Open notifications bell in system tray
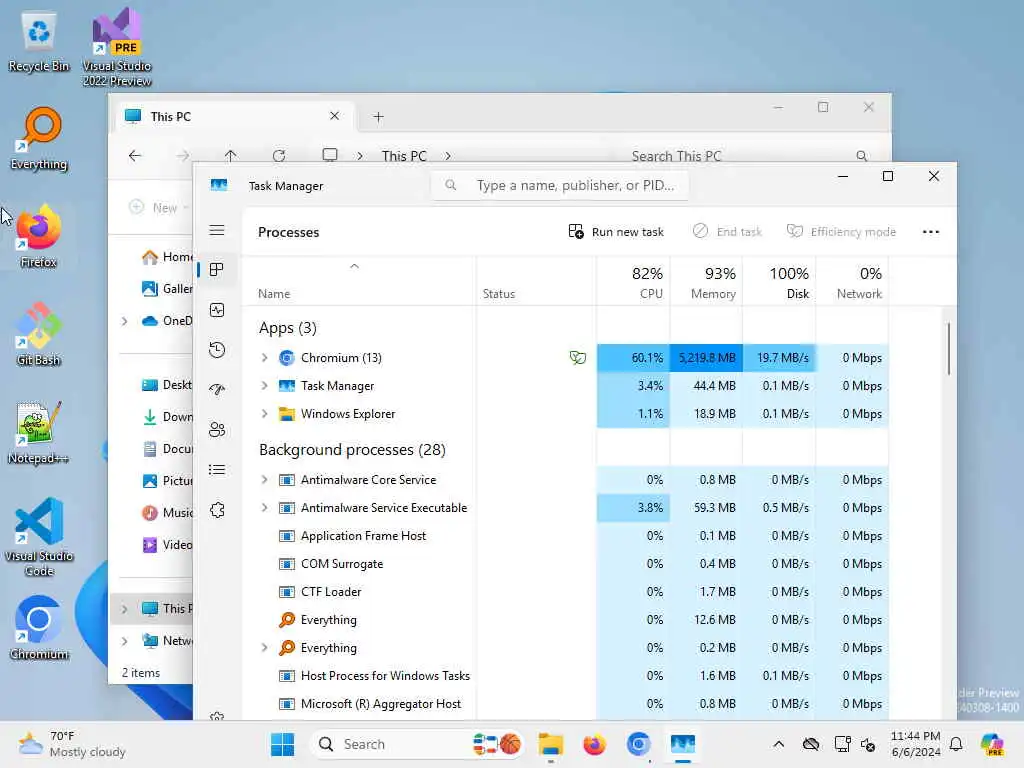This screenshot has height=768, width=1024. tap(956, 744)
